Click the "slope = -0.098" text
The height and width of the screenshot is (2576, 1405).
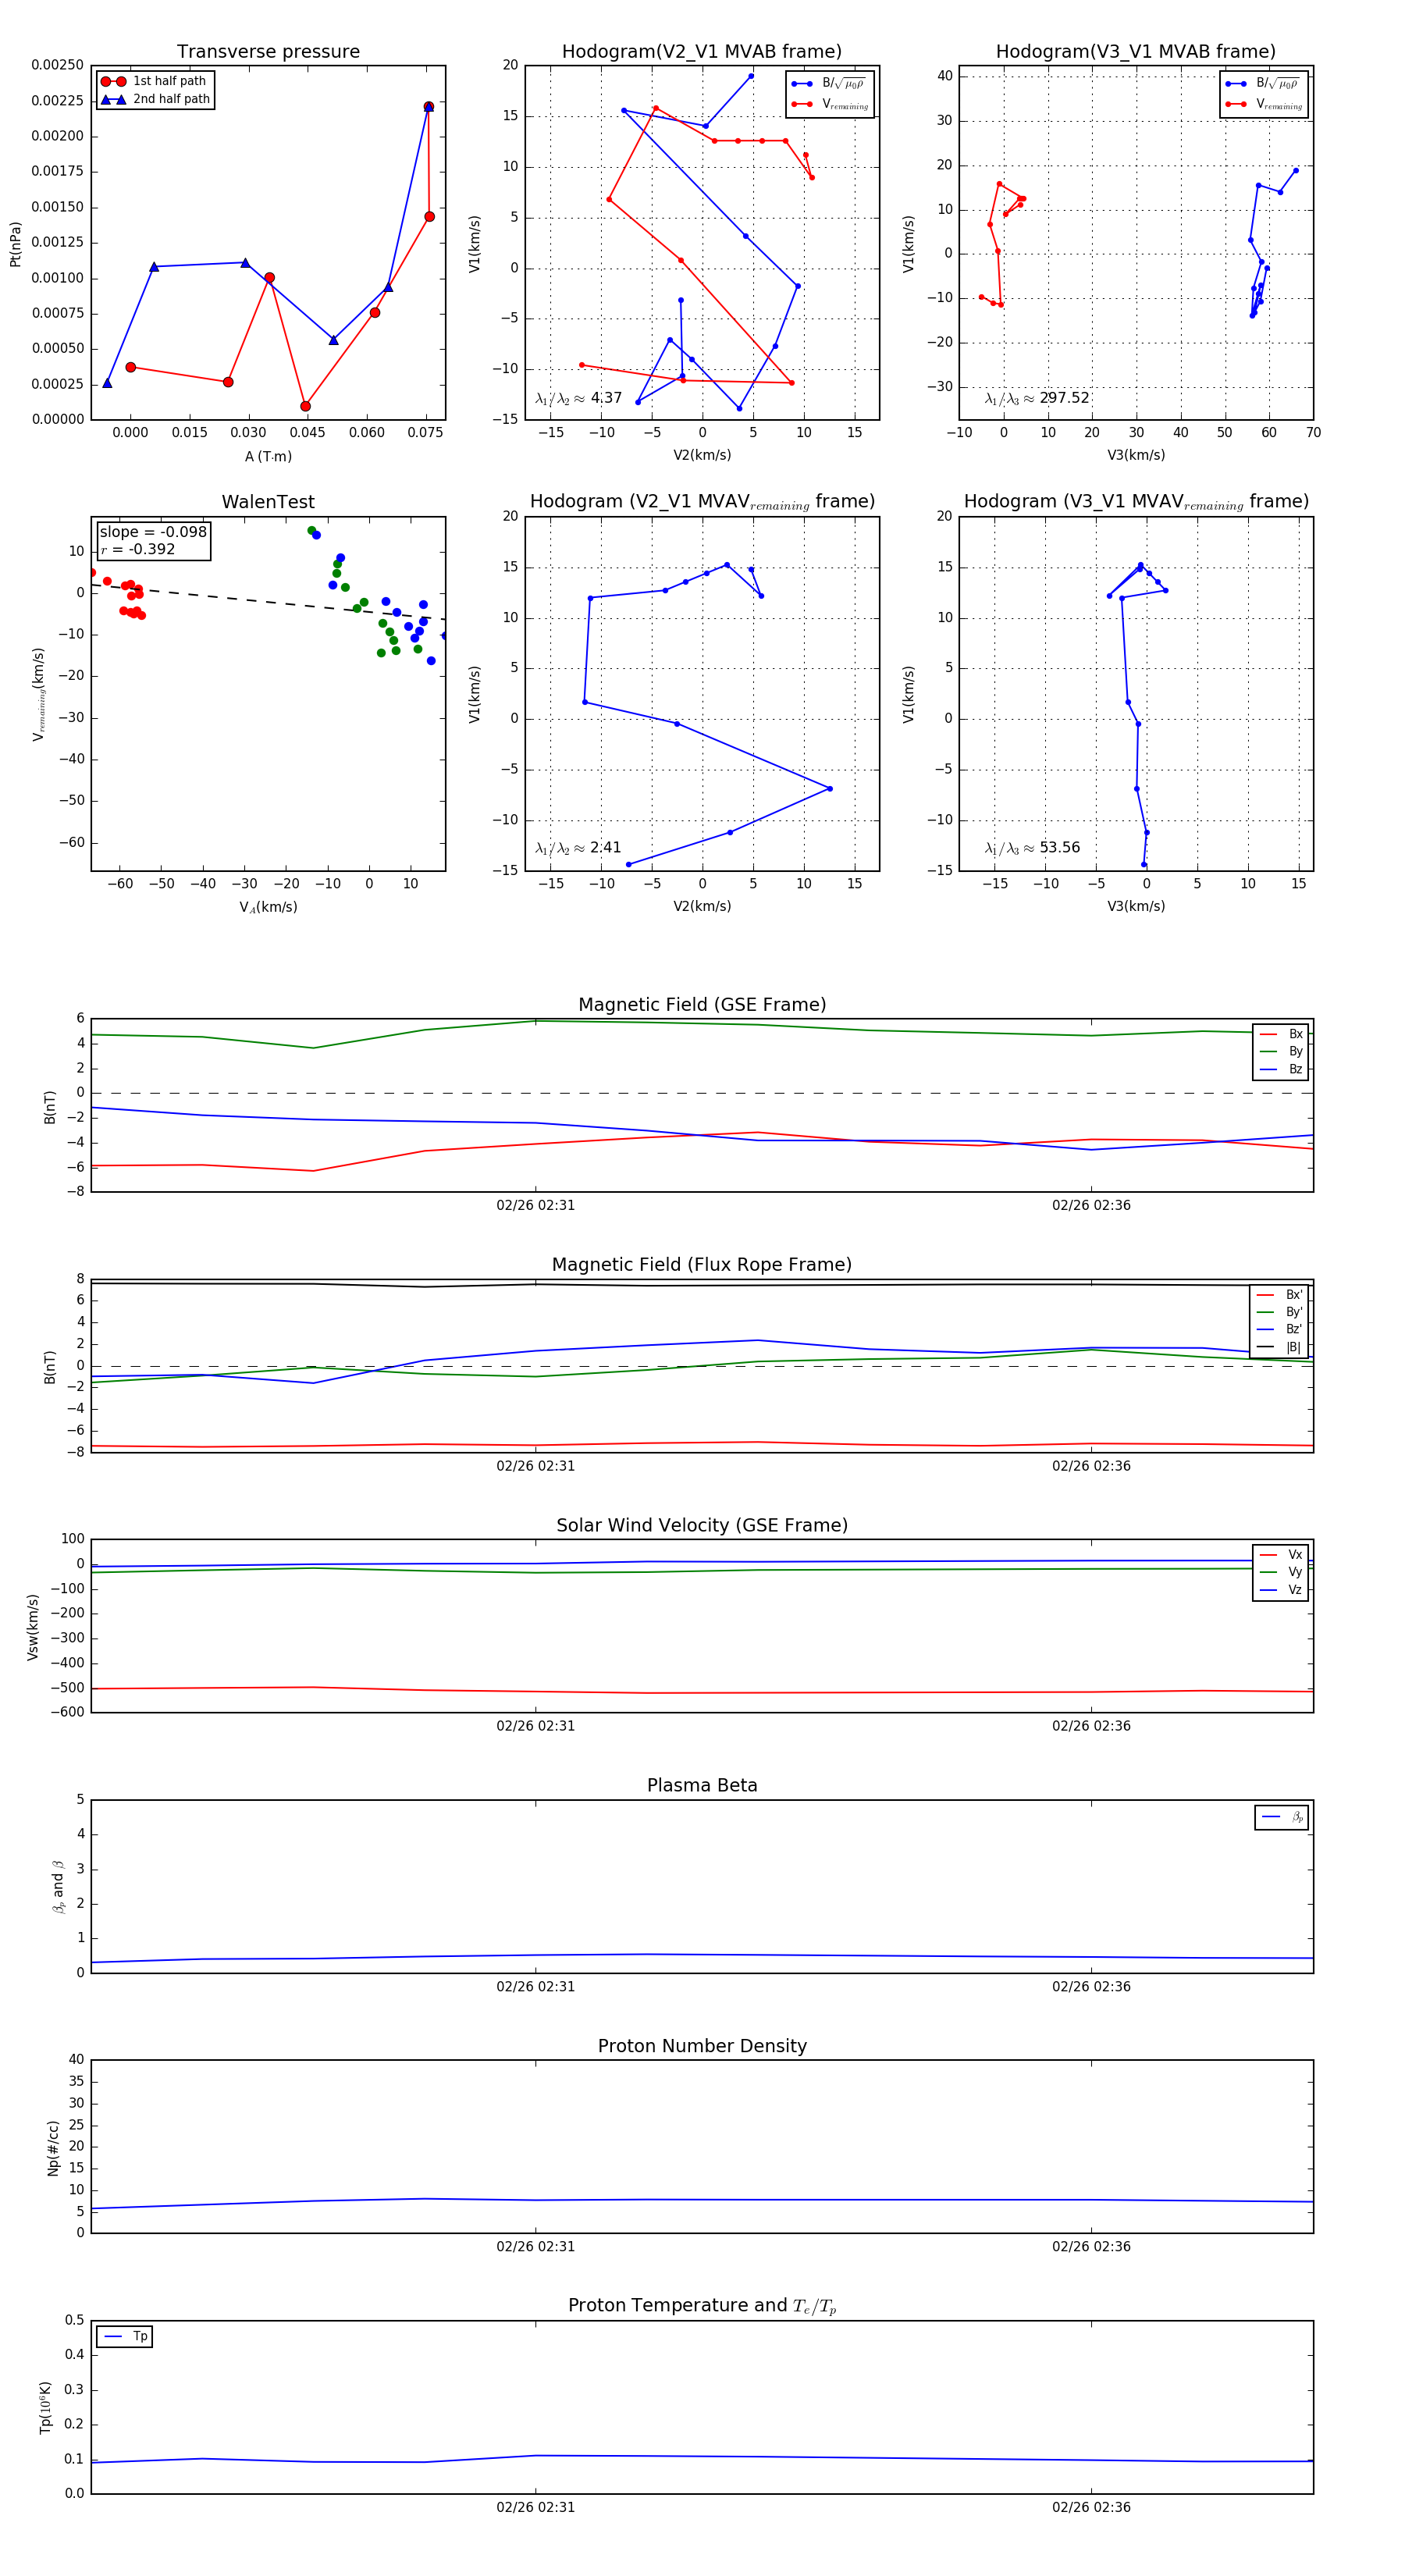153,532
